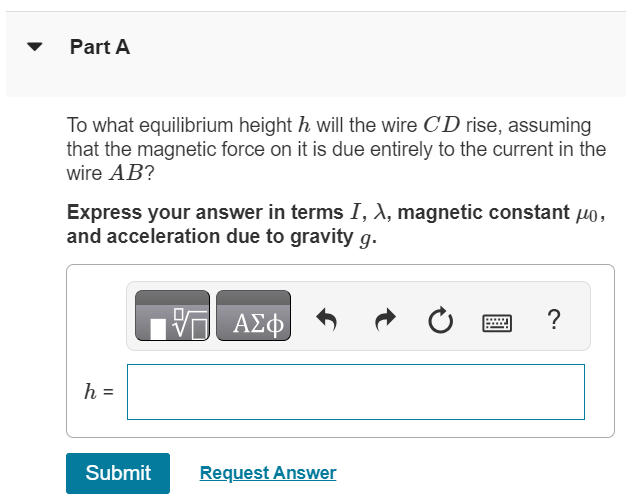Viewport: 639px width, 504px height.
Task: Click the CD wire variable in question
Action: (x=442, y=125)
